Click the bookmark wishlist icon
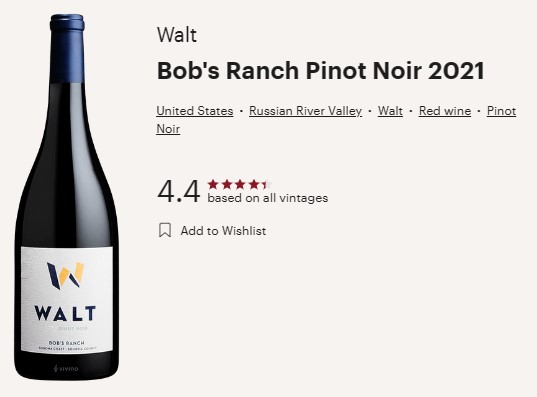 (x=165, y=230)
